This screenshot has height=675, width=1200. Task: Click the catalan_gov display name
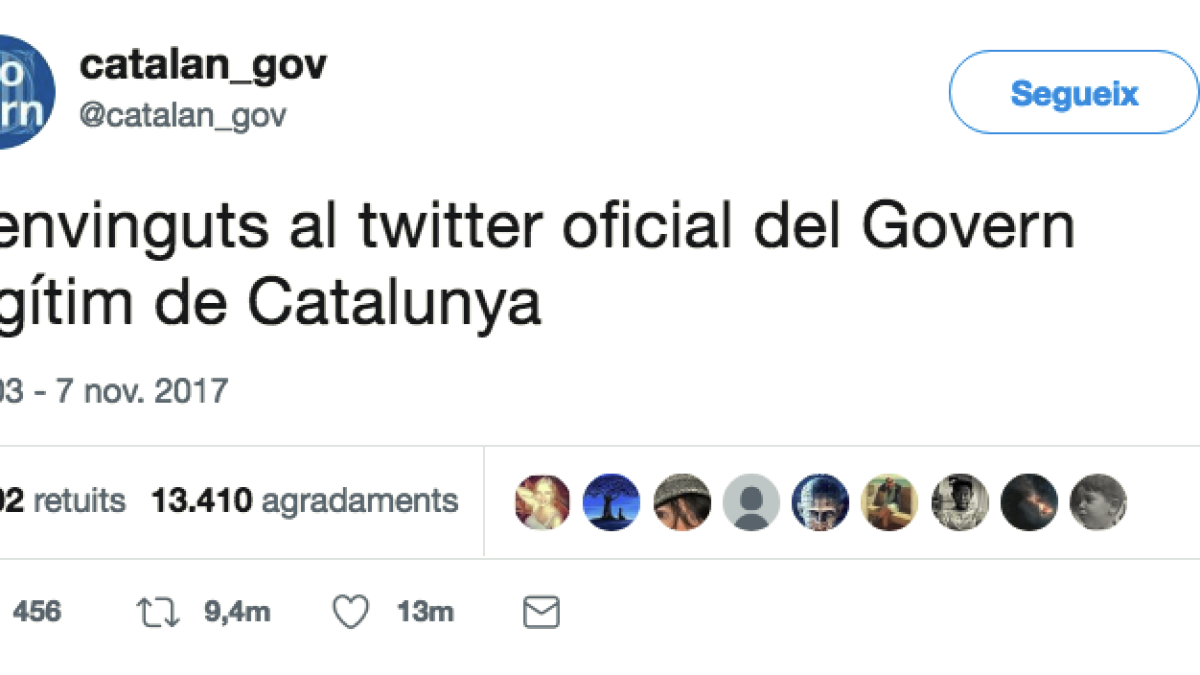(x=203, y=66)
